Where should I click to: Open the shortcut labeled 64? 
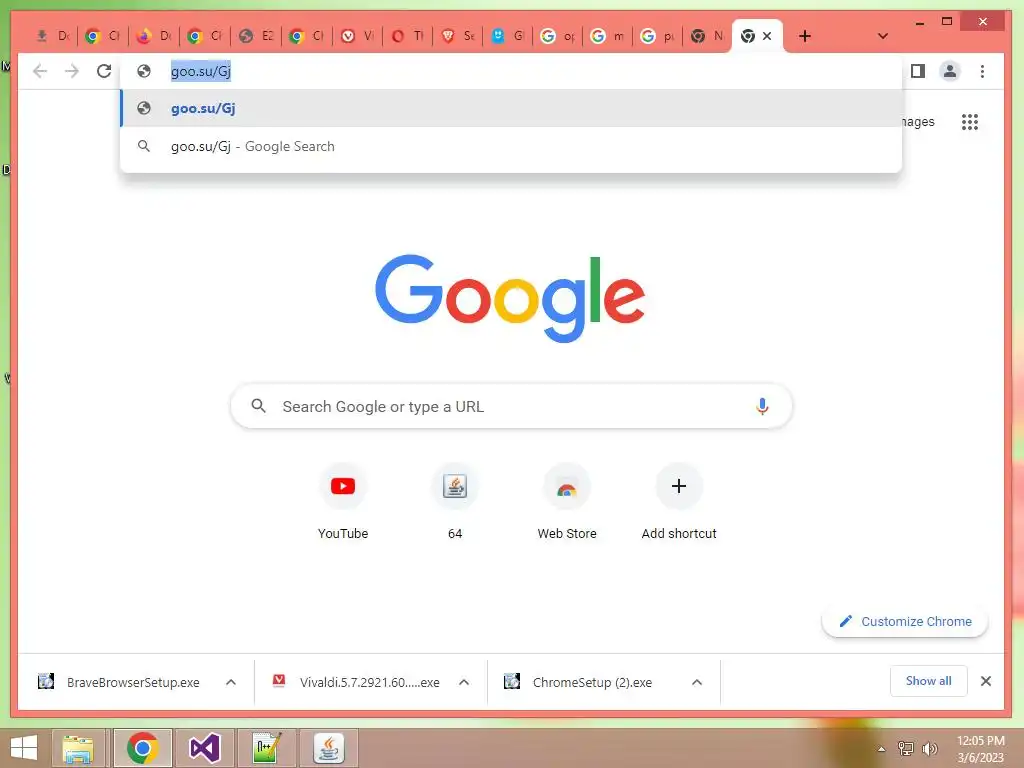tap(455, 502)
